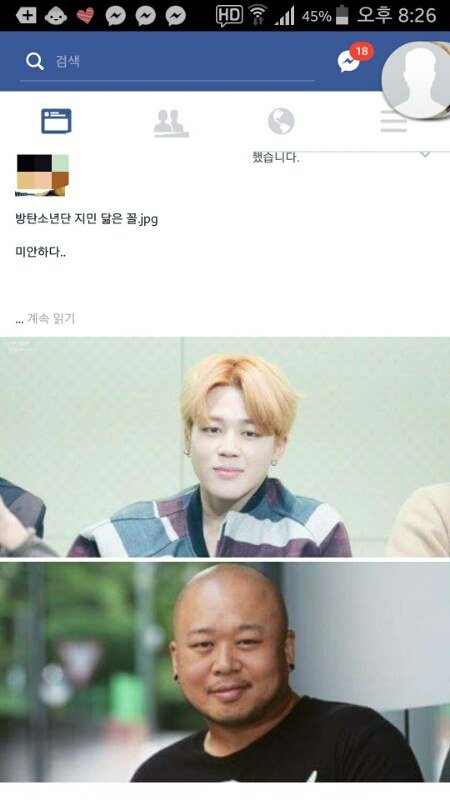Tap the post author's pixelated profile thumbnail
Viewport: 450px width, 800px height.
pos(42,175)
